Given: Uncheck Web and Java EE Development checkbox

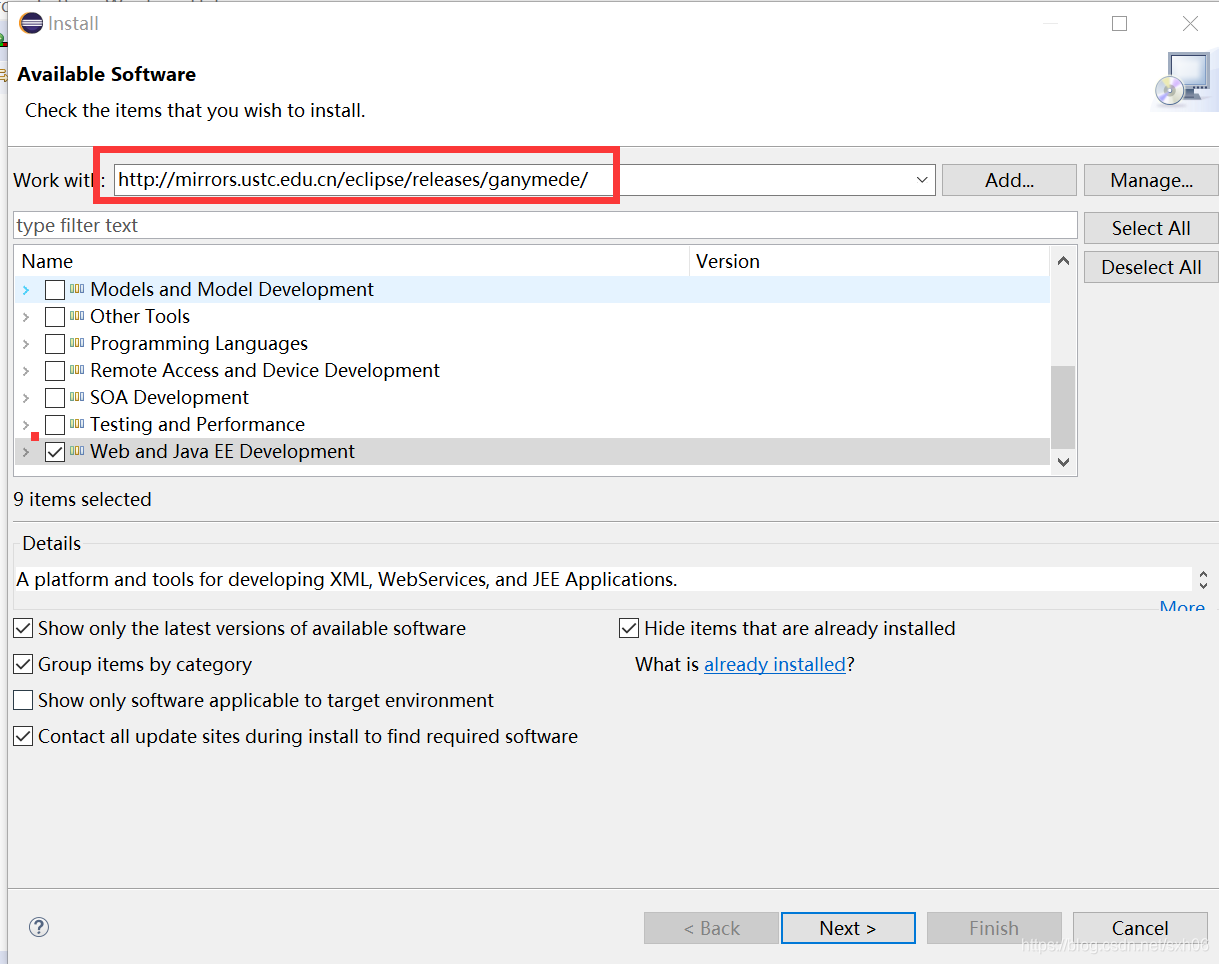Looking at the screenshot, I should pyautogui.click(x=55, y=452).
